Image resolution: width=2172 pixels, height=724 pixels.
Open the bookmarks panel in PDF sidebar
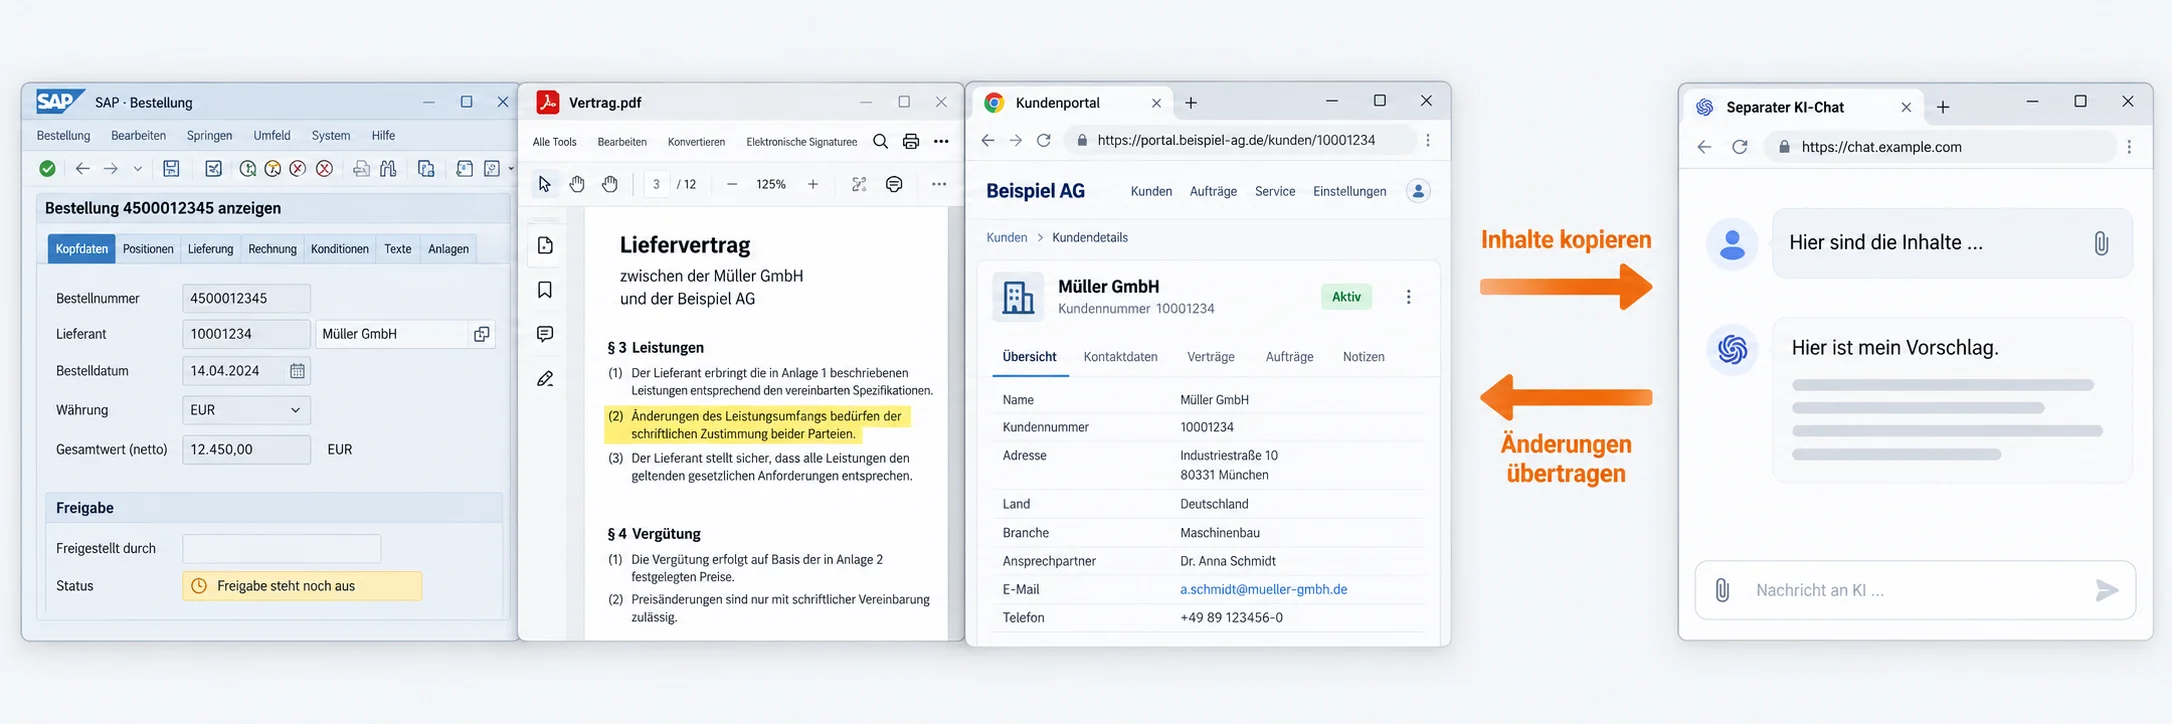click(545, 290)
